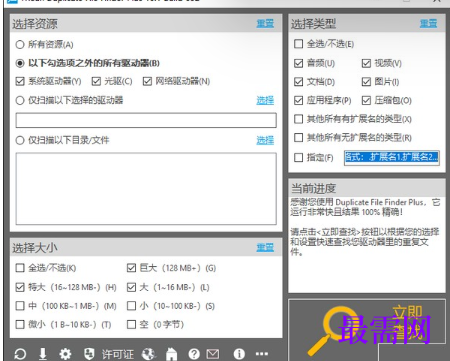Click the 当前进度 message text area
This screenshot has width=450, height=361.
367,244
